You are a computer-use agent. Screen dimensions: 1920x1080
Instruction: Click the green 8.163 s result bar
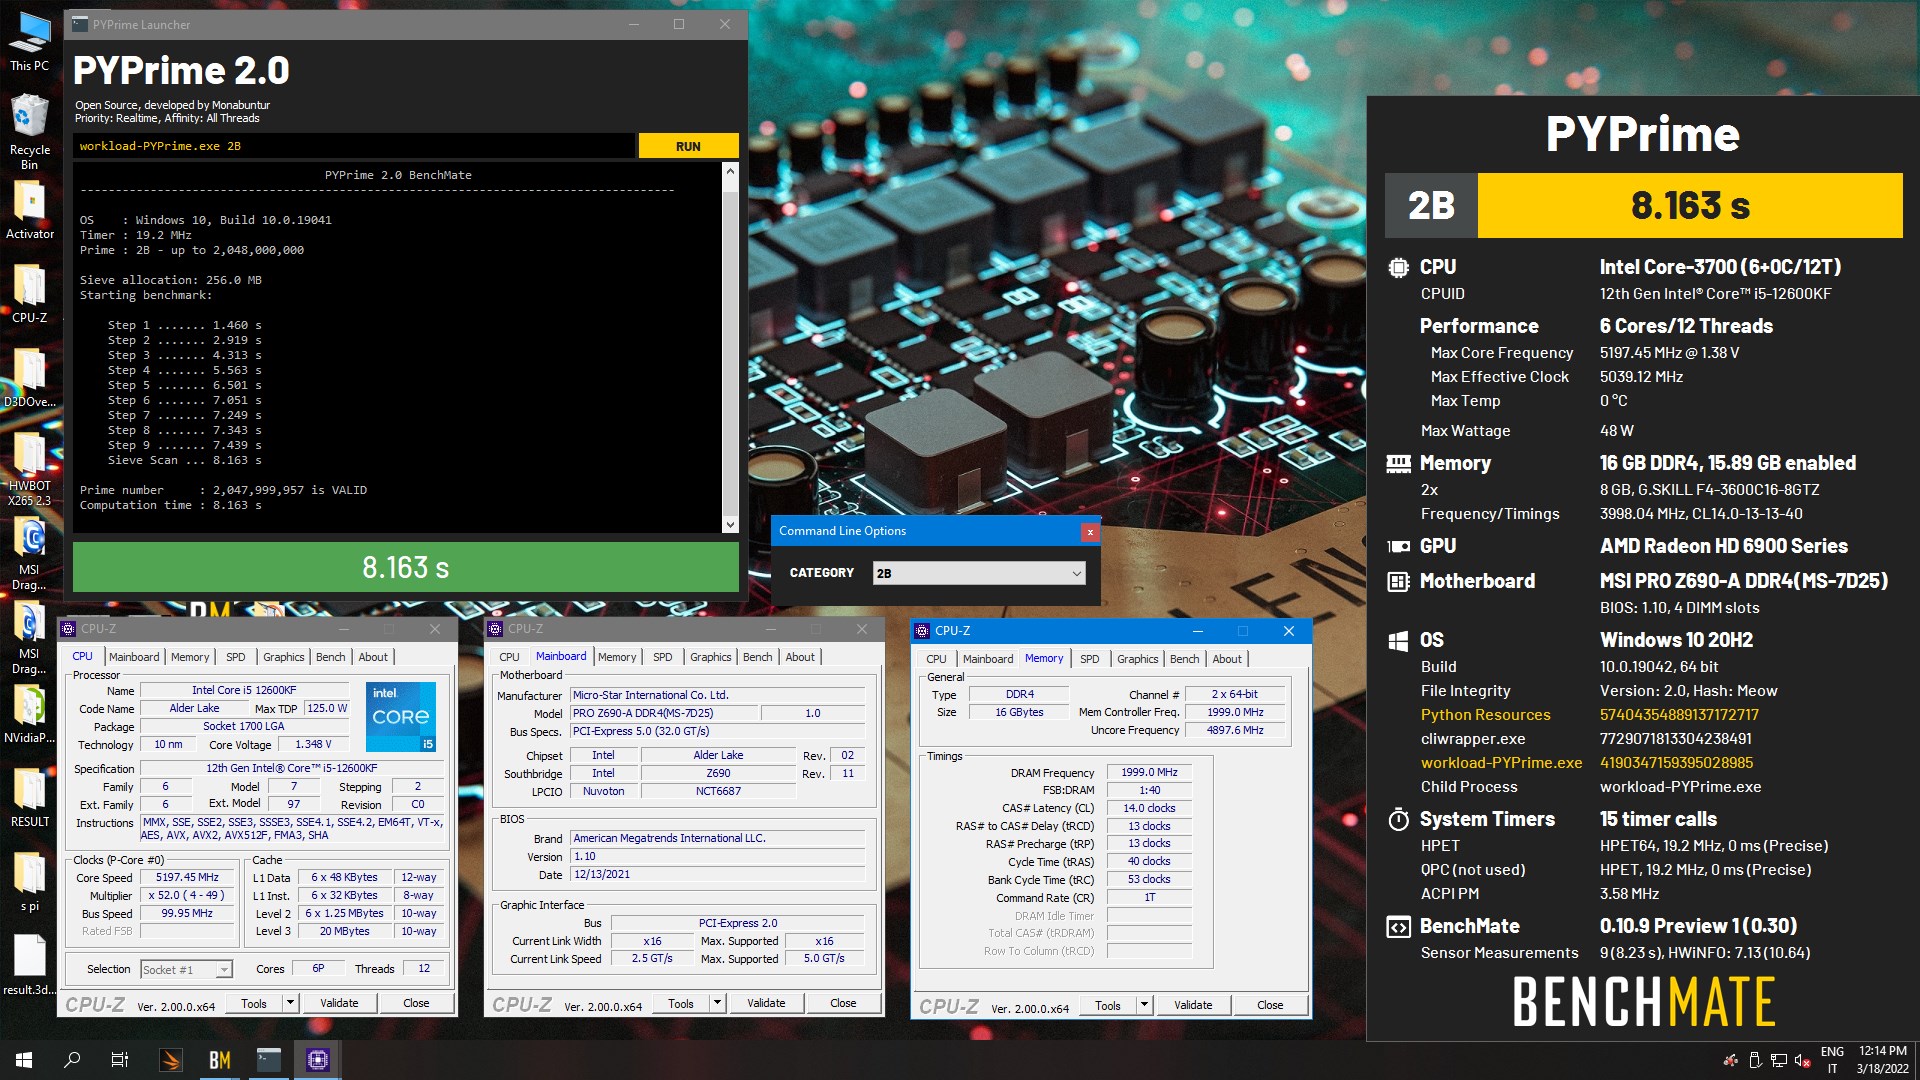pos(406,567)
